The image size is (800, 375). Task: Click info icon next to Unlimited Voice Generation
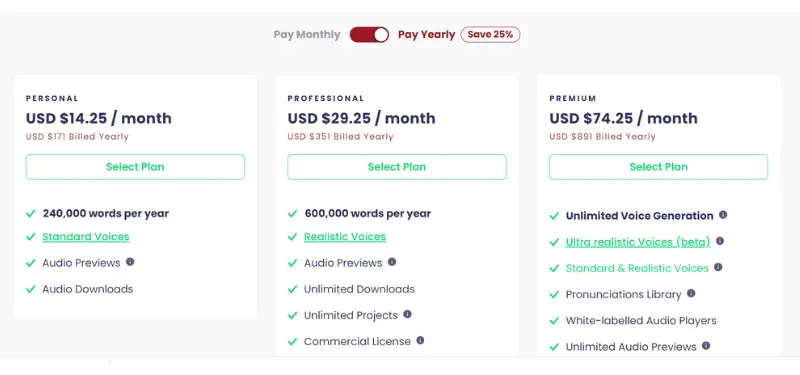point(723,215)
